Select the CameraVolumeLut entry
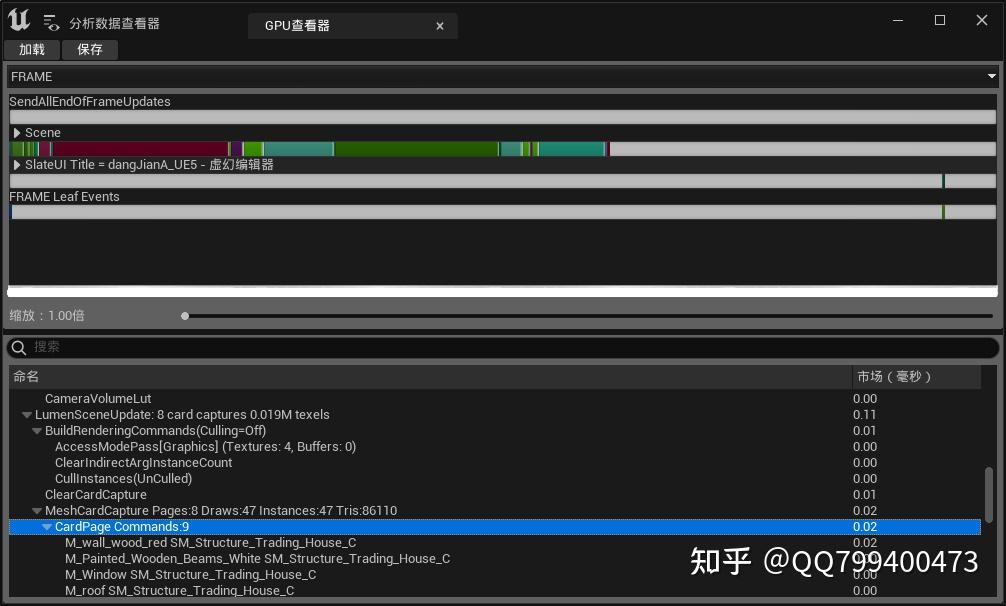Image resolution: width=1006 pixels, height=606 pixels. [x=97, y=398]
